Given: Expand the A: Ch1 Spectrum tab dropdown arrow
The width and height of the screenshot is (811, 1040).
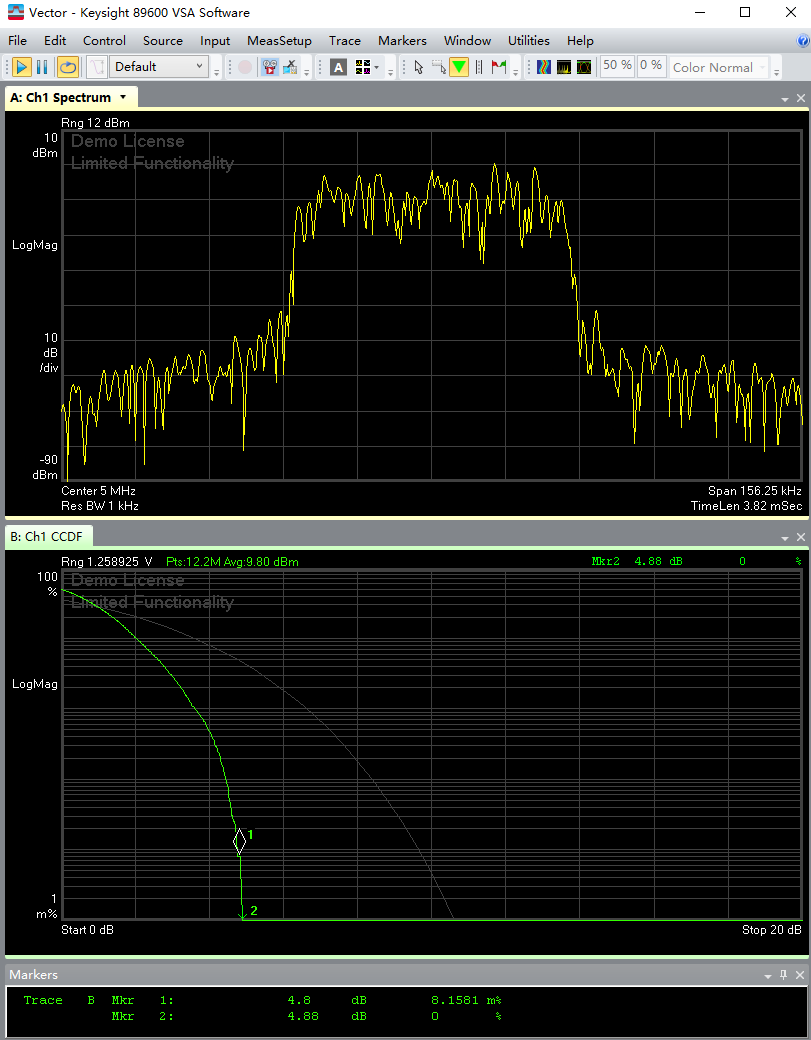Looking at the screenshot, I should (123, 97).
